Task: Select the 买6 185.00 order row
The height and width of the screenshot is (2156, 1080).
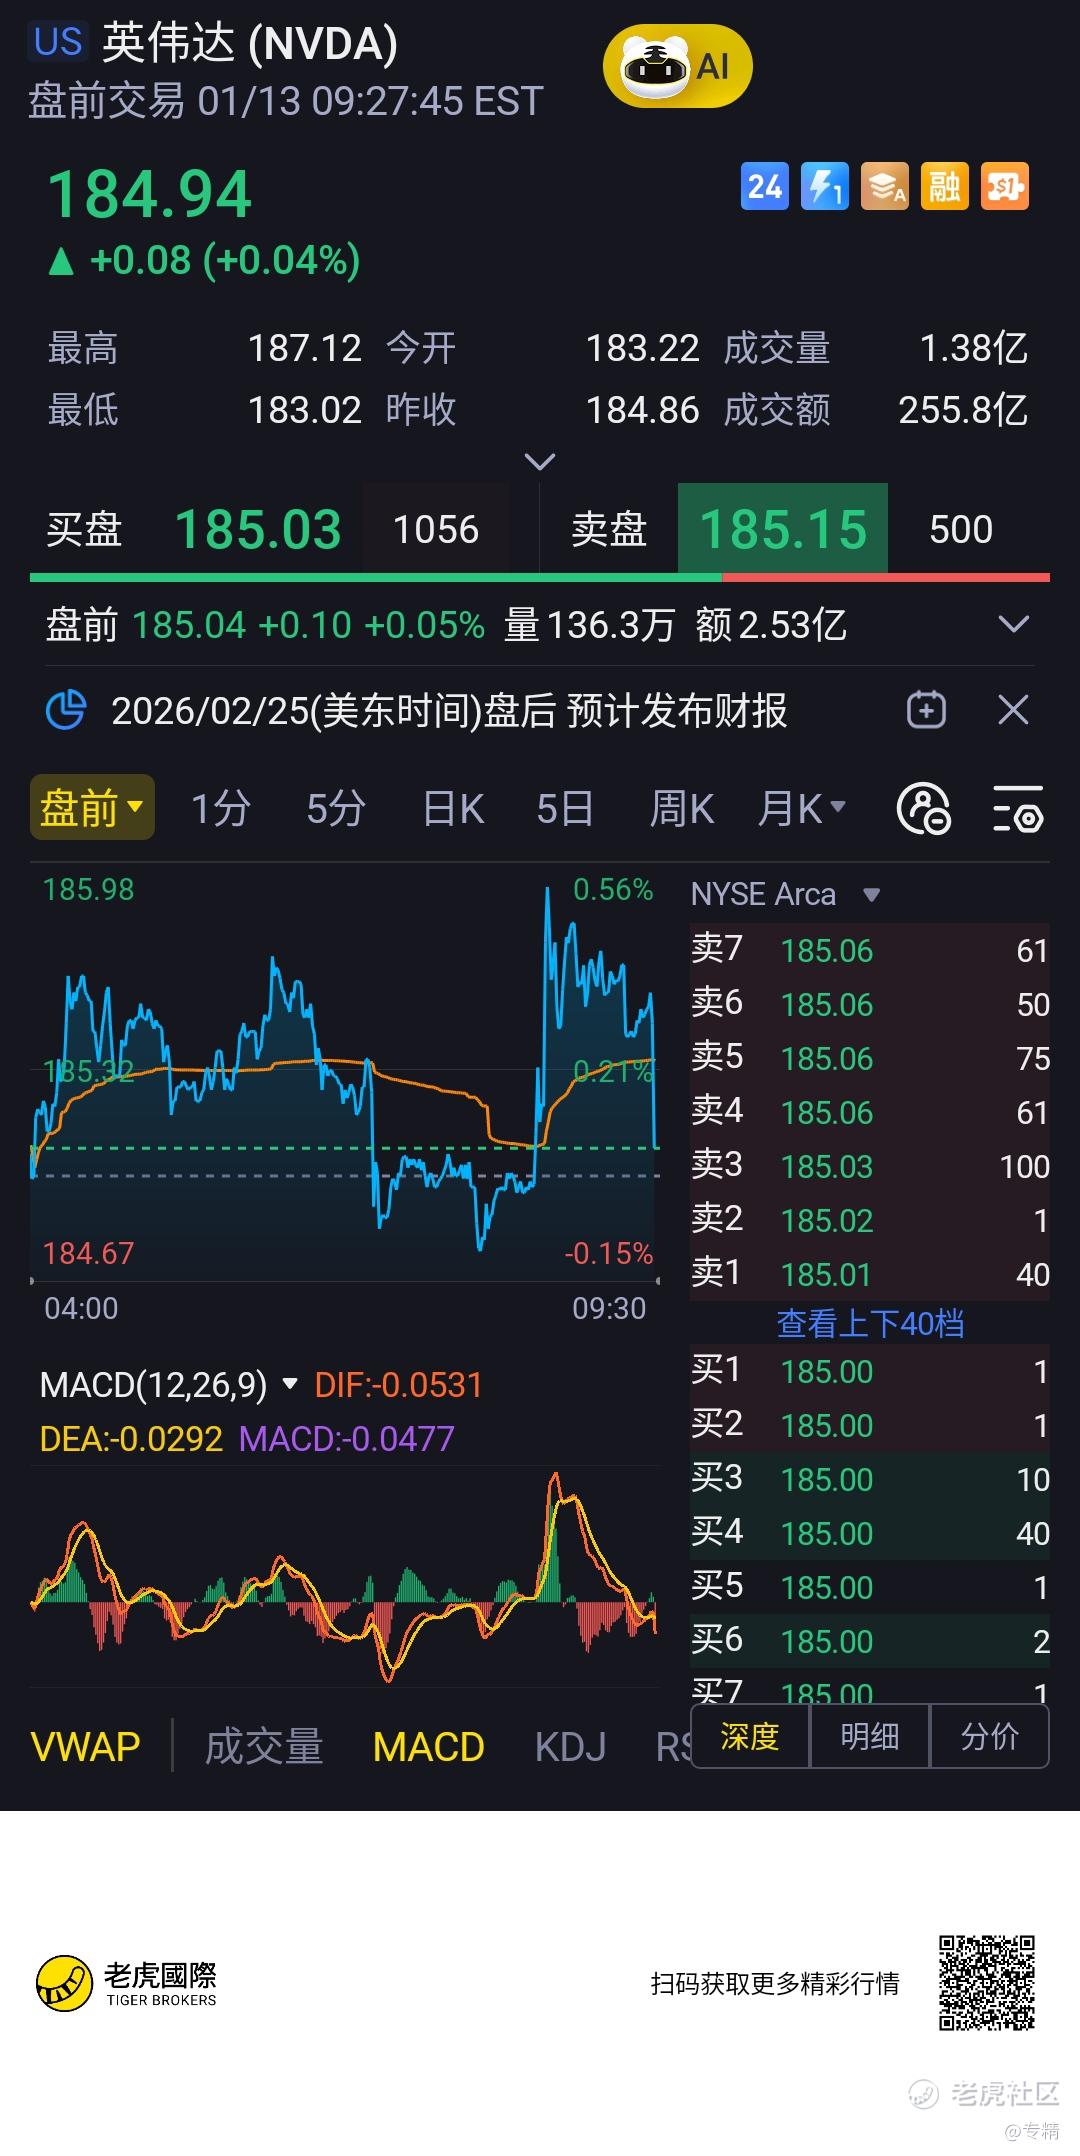Action: pos(870,1641)
